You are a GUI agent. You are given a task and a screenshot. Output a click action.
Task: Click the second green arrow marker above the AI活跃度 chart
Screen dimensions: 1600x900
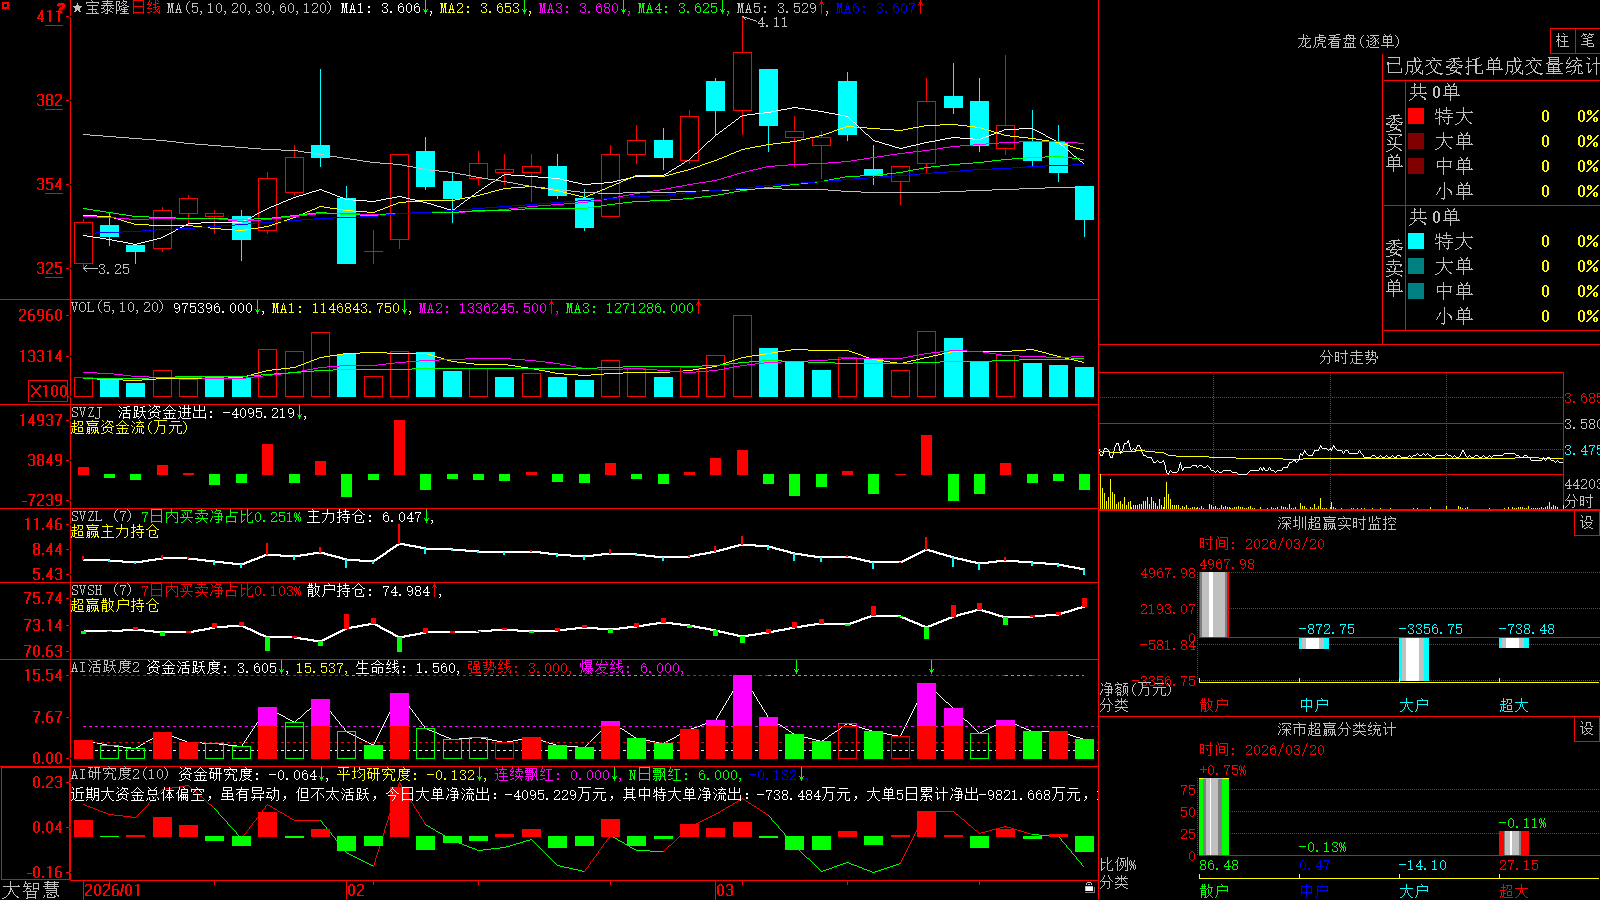(931, 667)
